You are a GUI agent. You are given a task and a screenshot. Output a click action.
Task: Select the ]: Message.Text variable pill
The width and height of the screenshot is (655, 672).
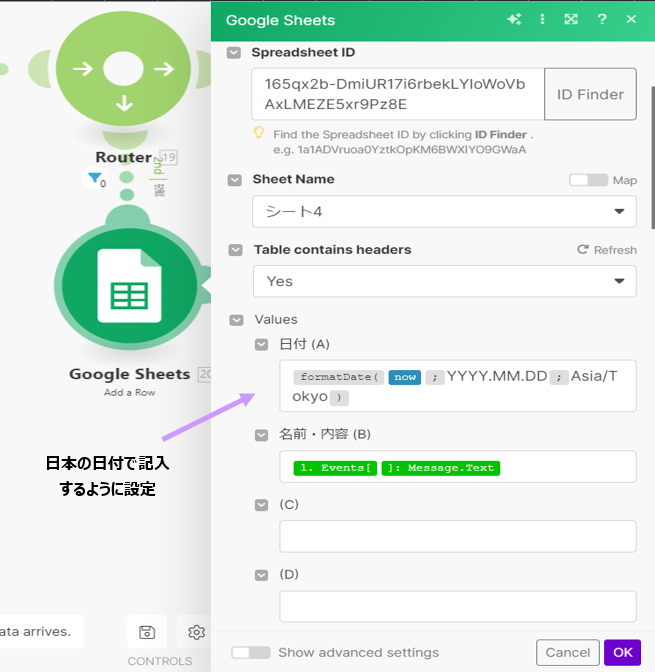coord(441,468)
